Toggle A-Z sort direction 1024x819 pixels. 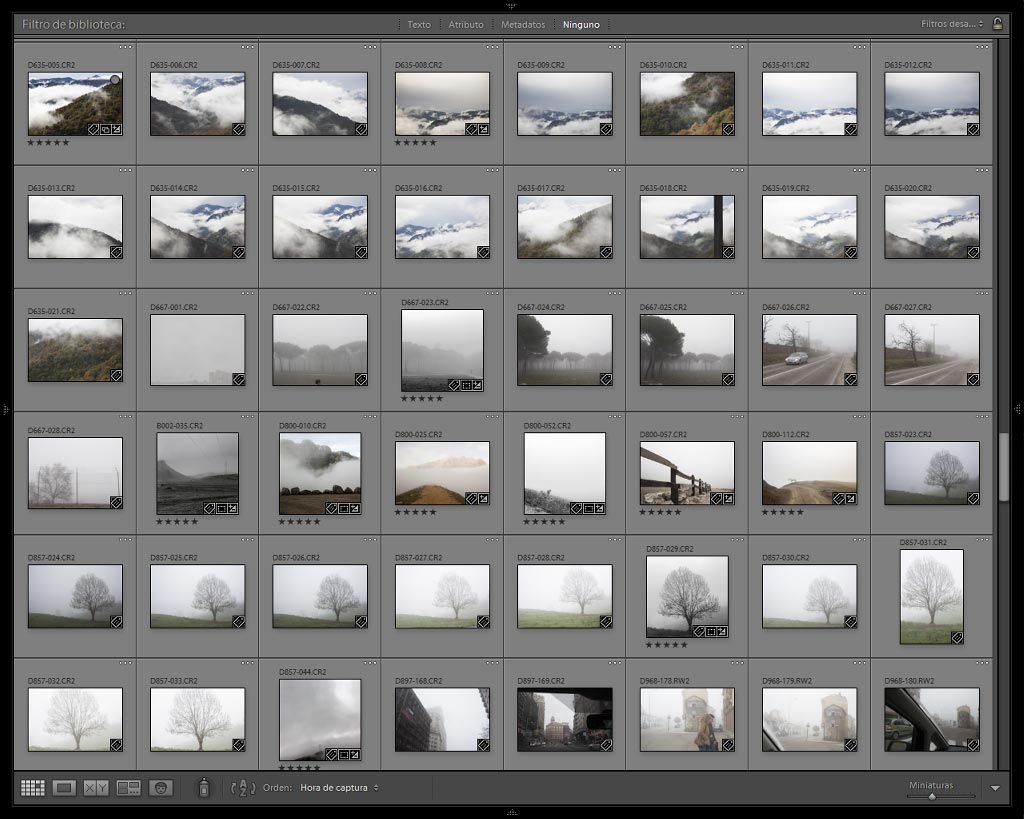point(243,788)
